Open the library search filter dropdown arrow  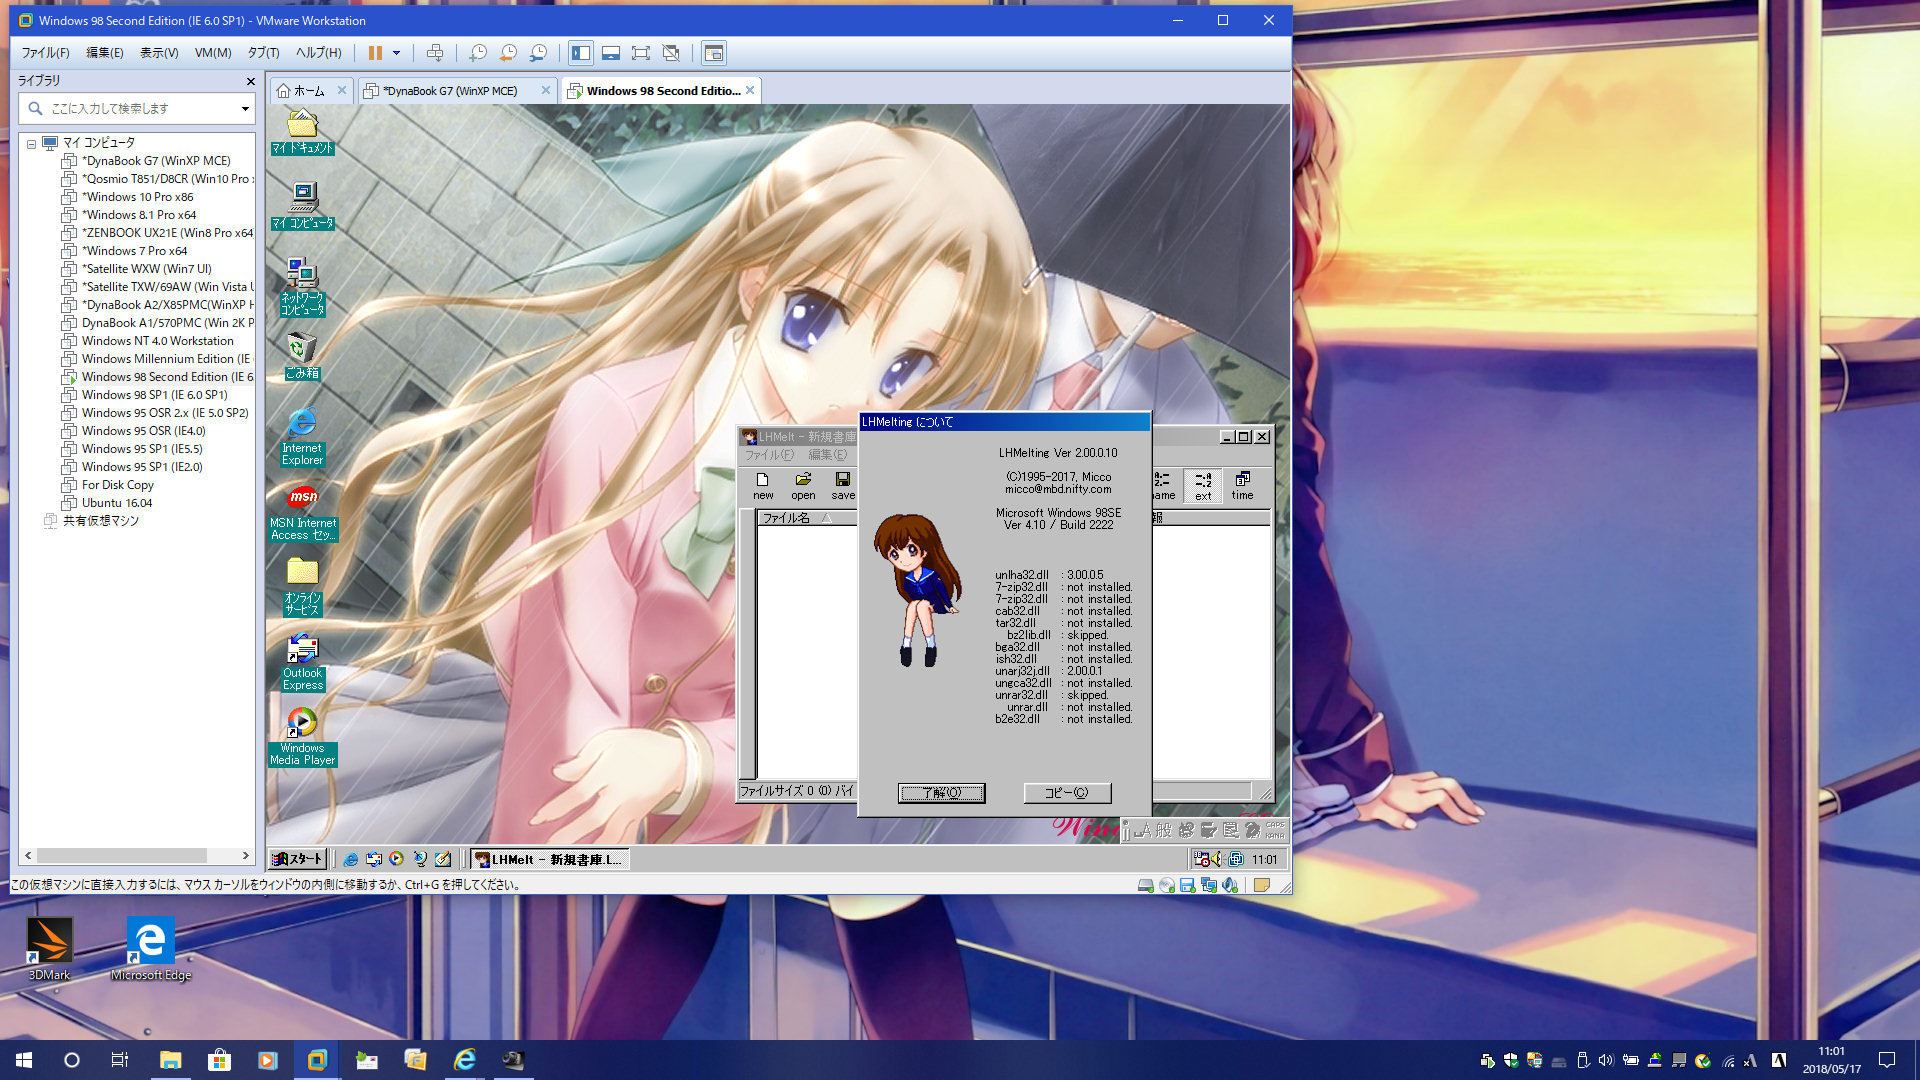245,108
